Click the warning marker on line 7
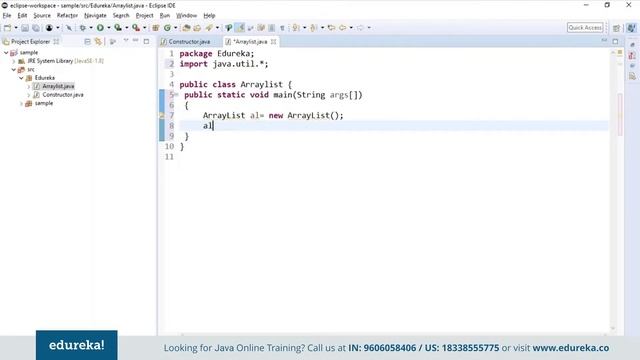This screenshot has width=640, height=360. pos(162,116)
